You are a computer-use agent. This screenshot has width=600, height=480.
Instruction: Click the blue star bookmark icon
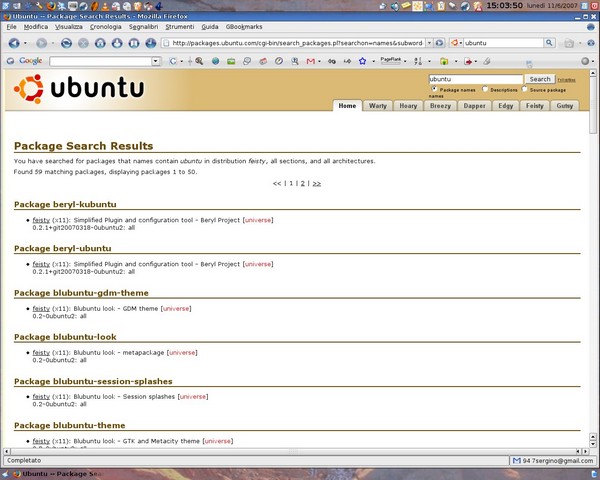coord(362,61)
